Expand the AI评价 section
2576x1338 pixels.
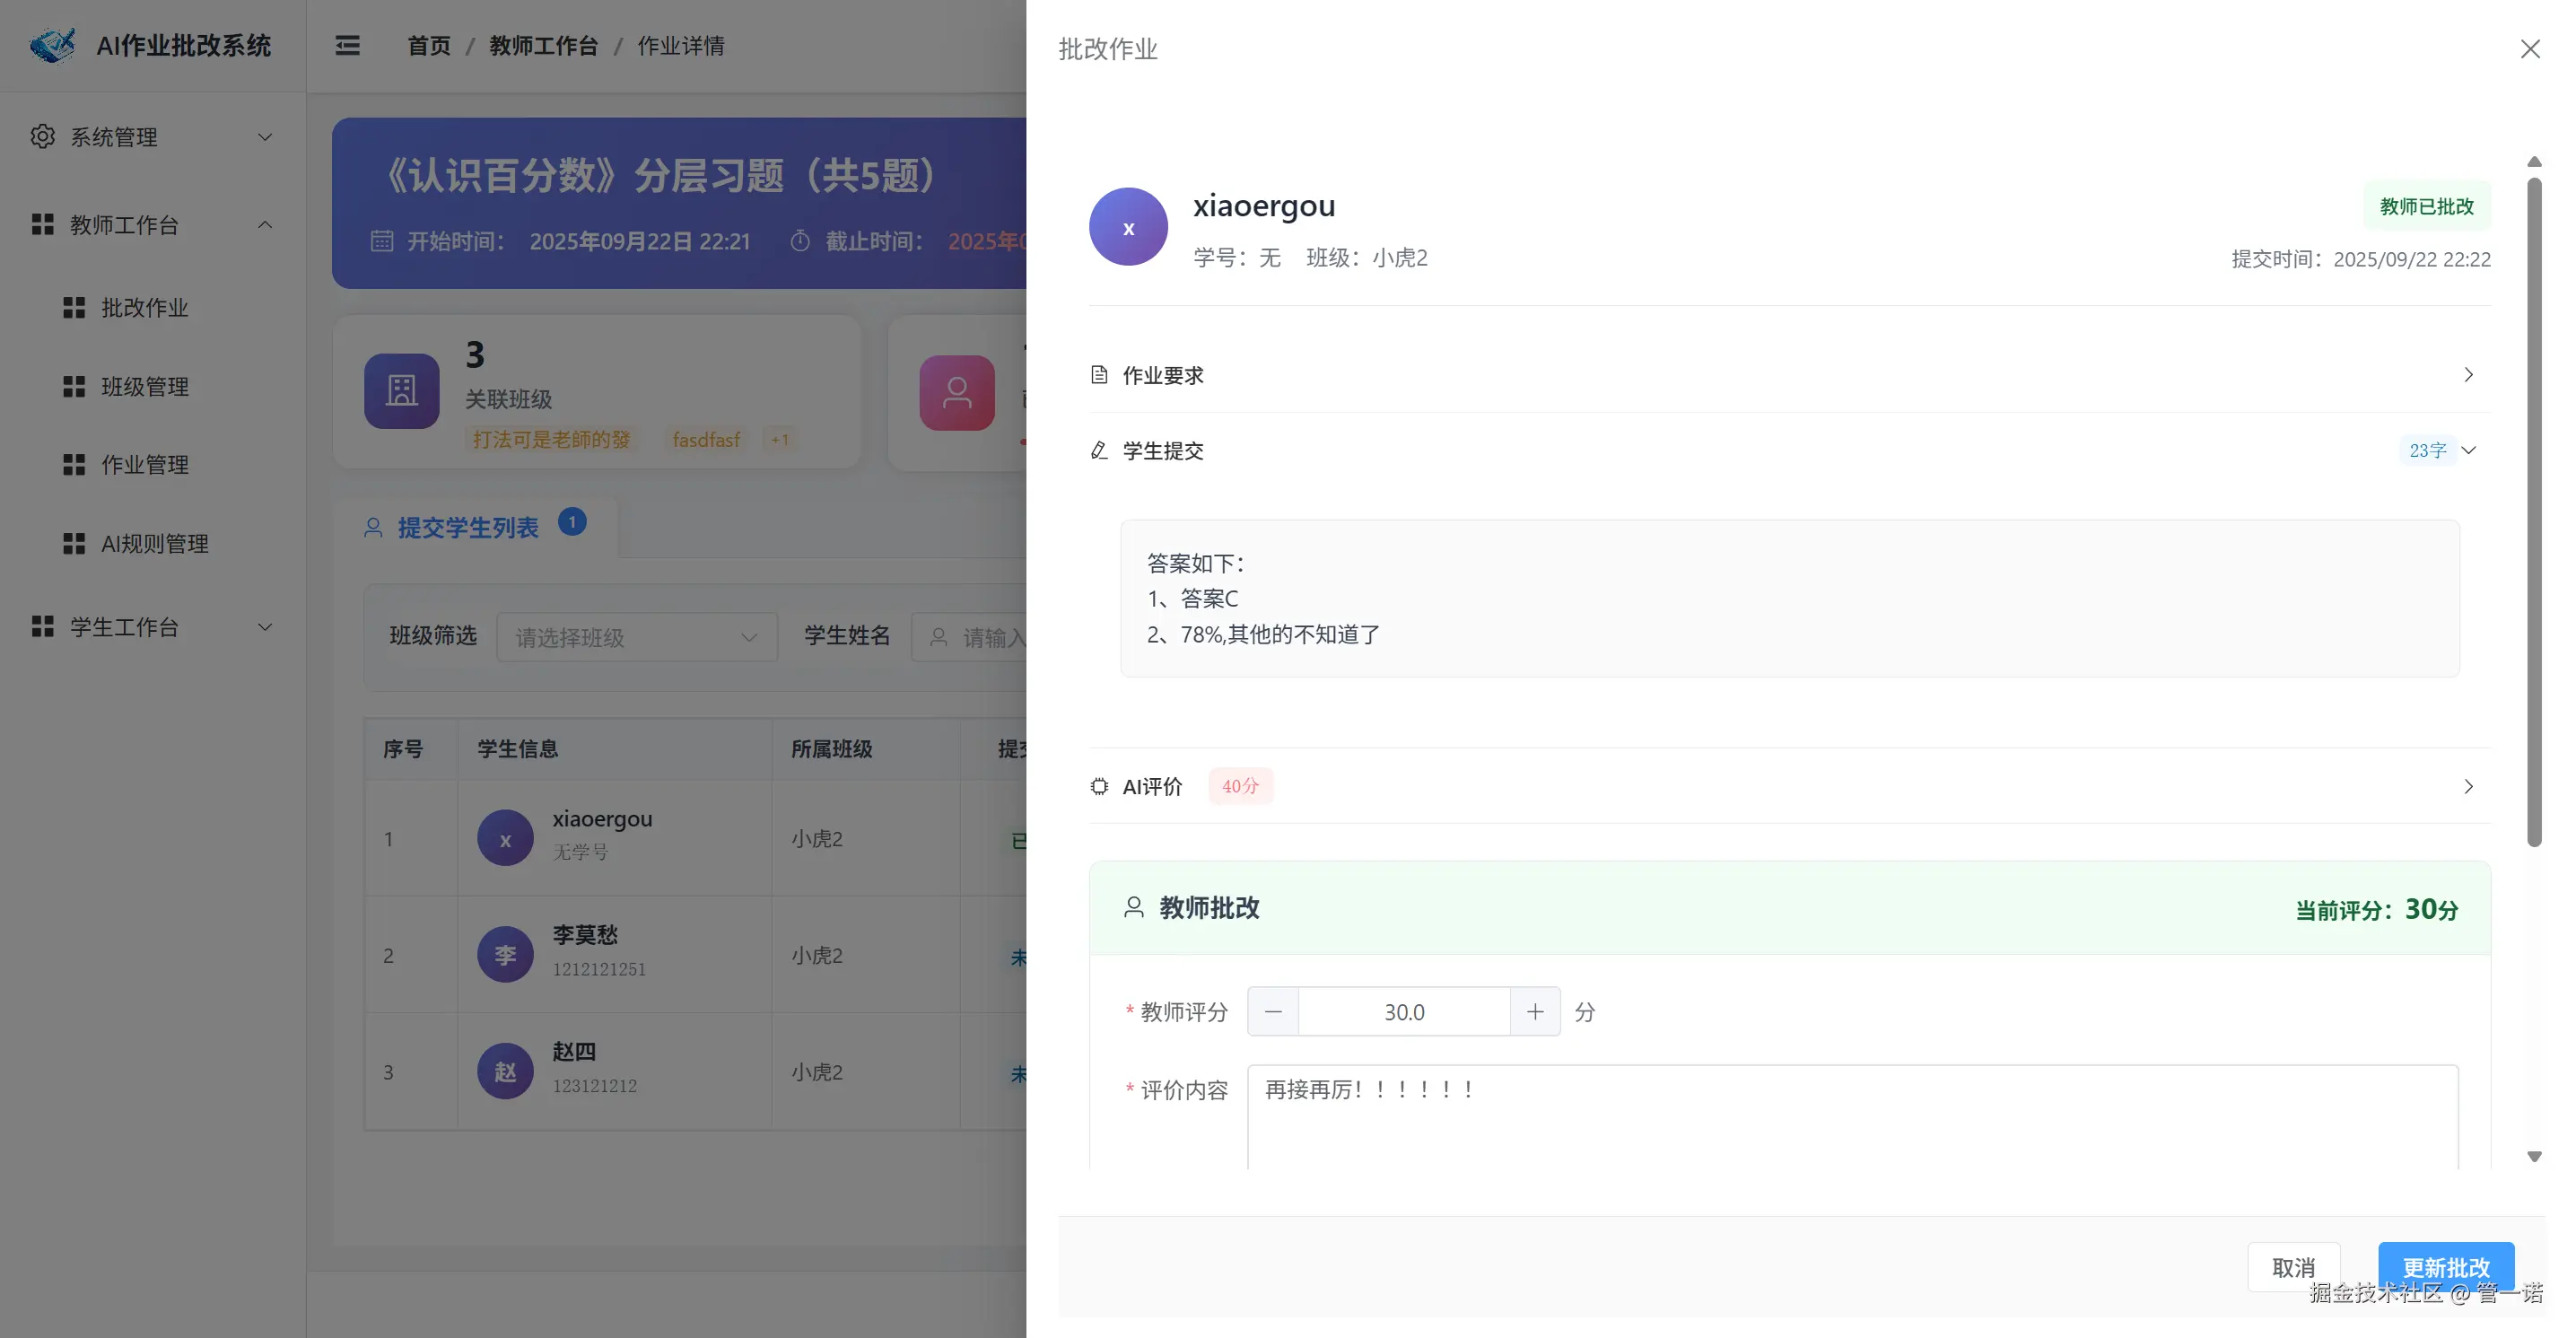[x=2468, y=787]
